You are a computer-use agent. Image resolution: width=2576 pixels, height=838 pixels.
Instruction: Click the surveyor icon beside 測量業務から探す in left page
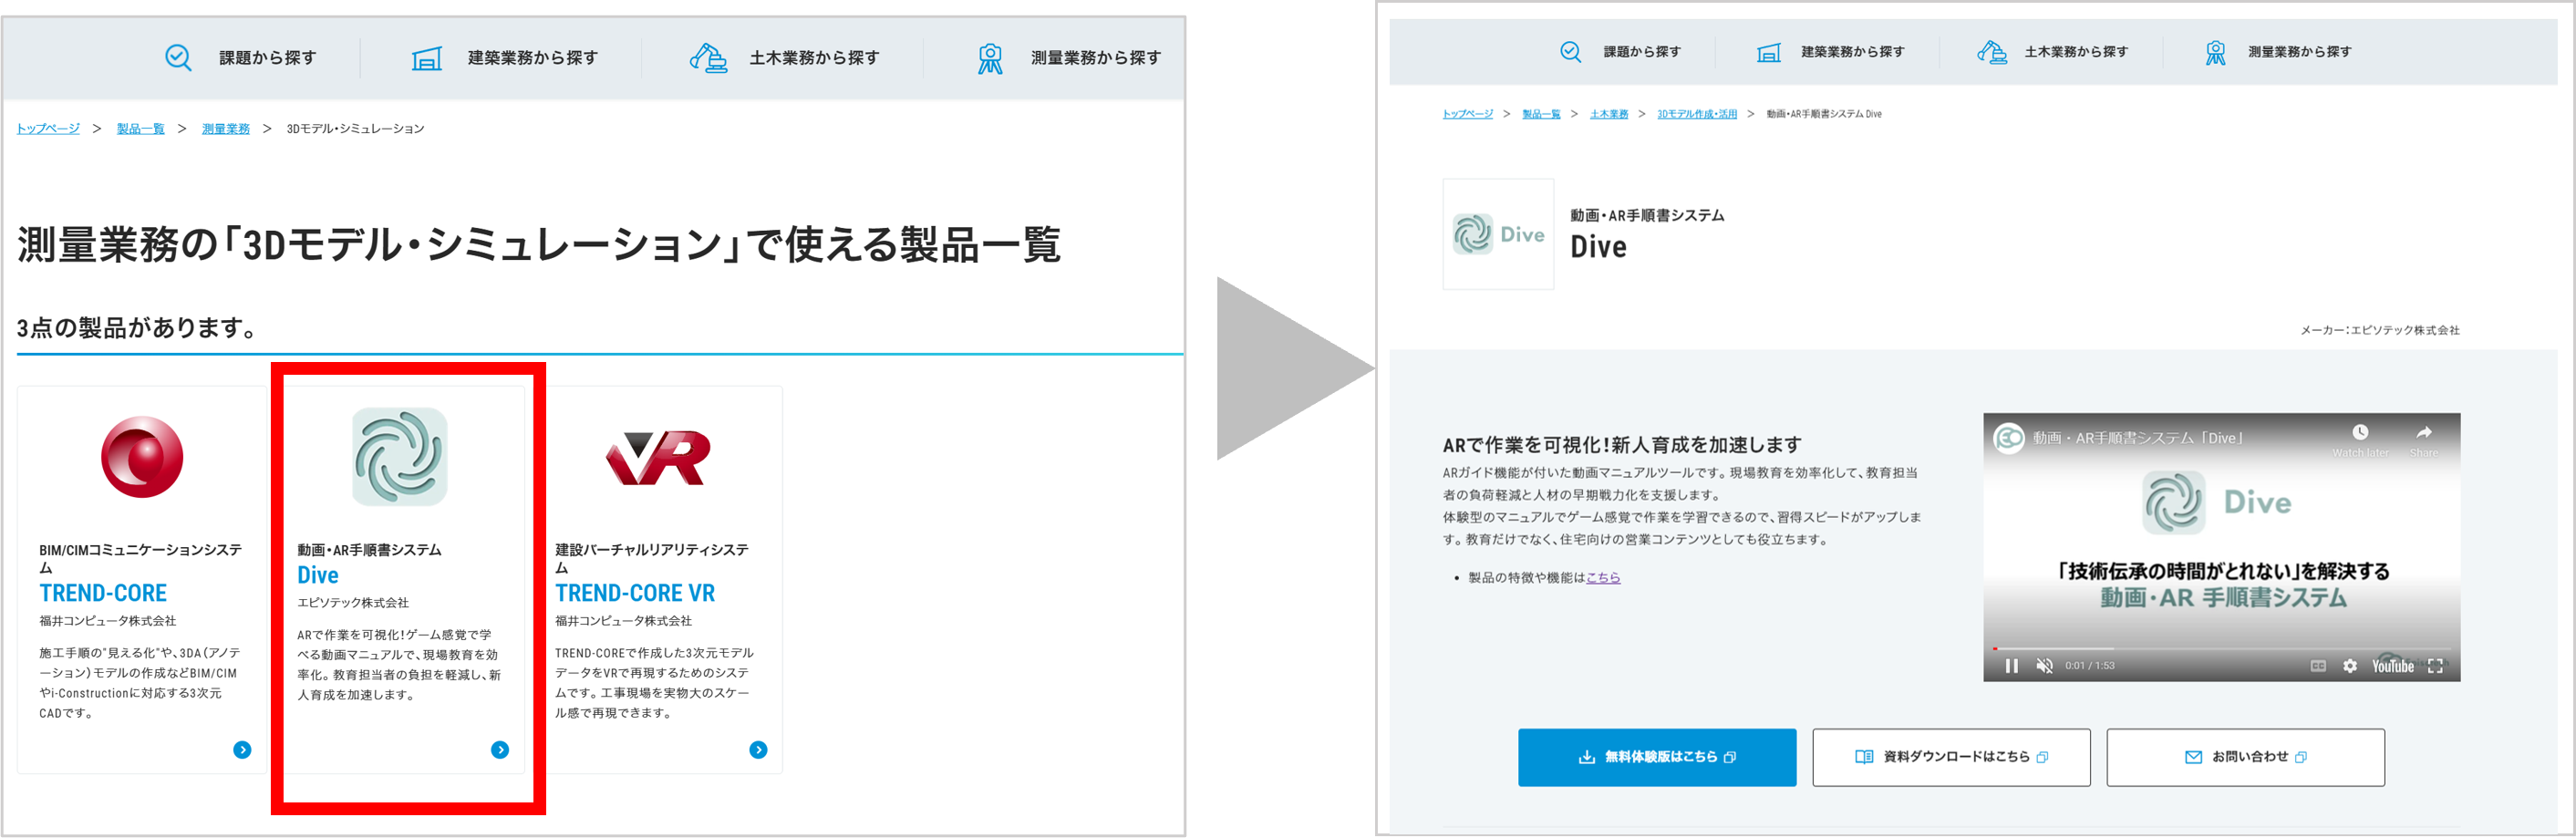click(990, 59)
